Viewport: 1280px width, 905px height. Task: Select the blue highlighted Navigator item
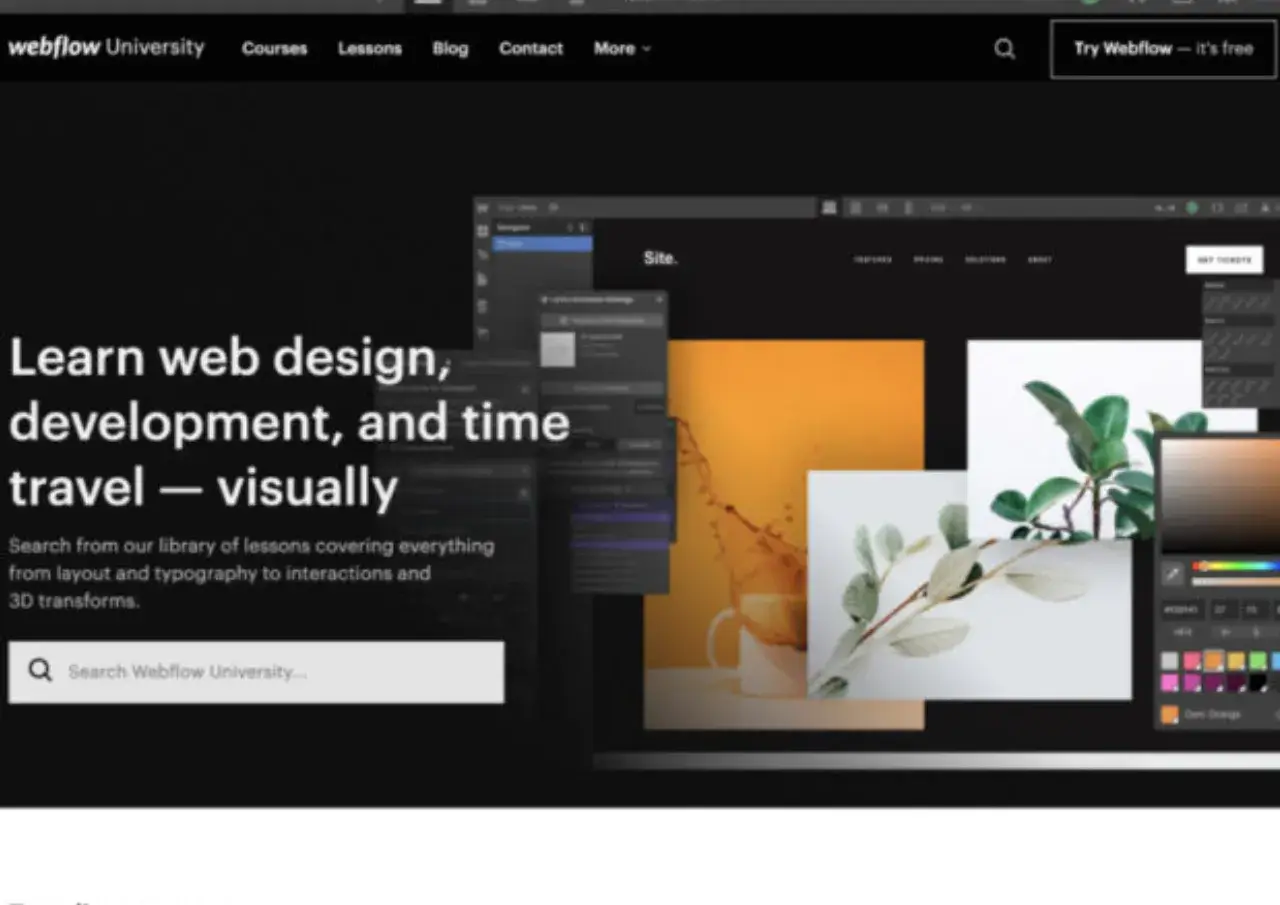point(543,244)
